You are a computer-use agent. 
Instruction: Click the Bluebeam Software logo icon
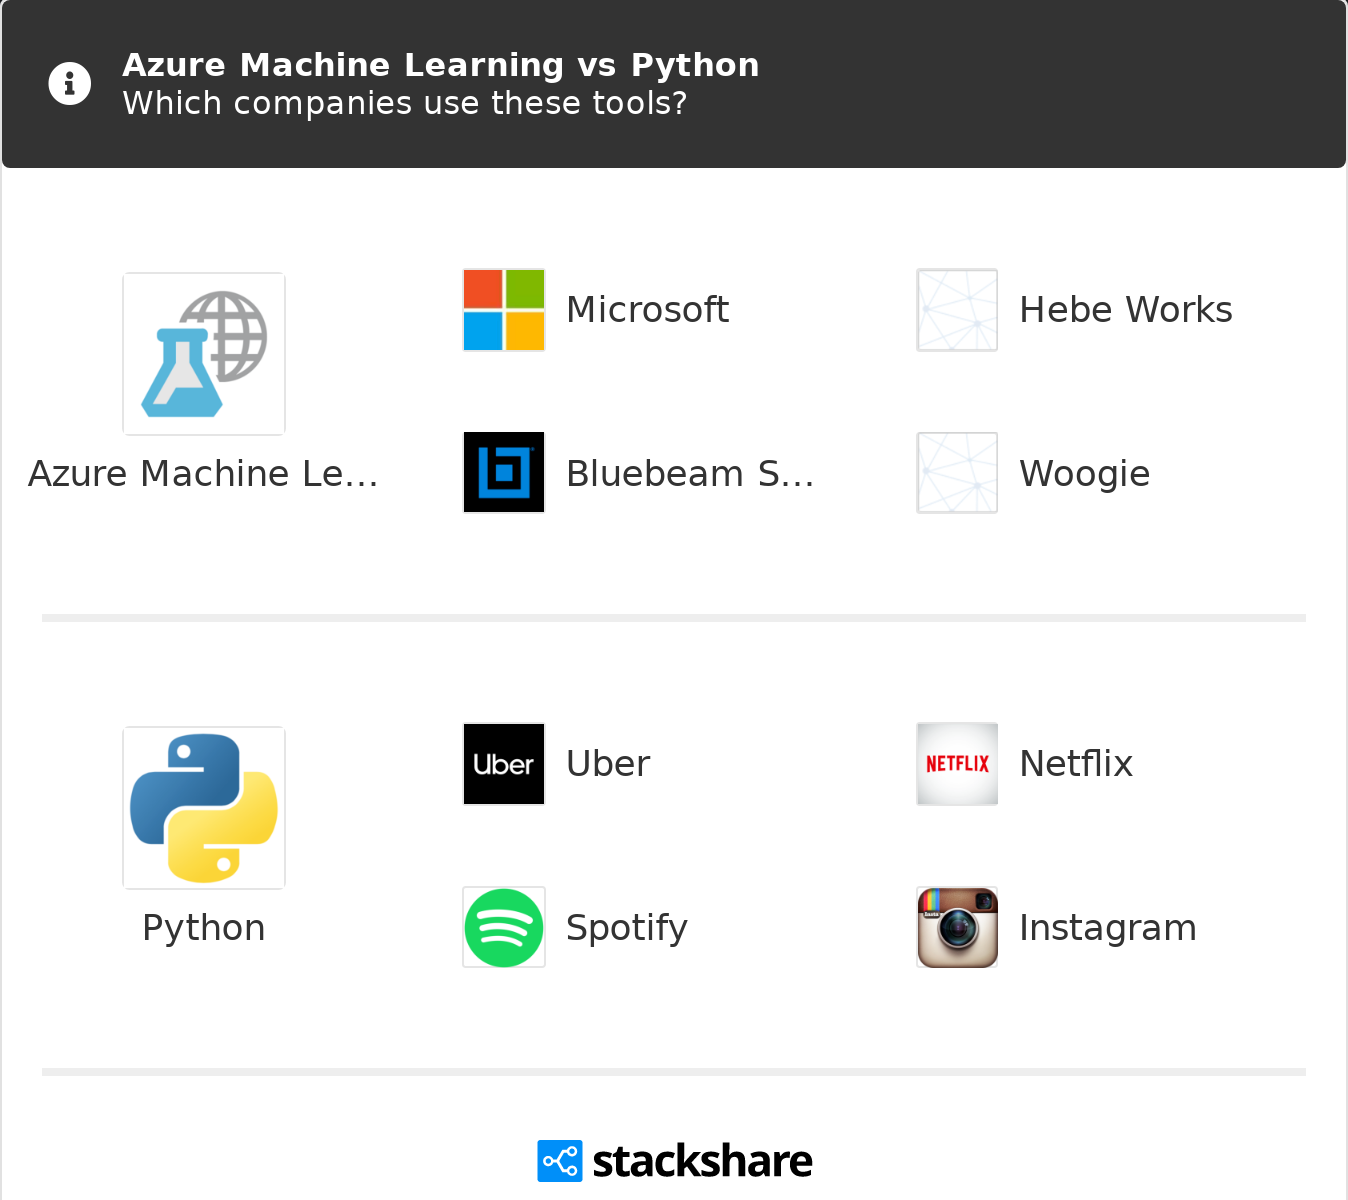coord(504,472)
